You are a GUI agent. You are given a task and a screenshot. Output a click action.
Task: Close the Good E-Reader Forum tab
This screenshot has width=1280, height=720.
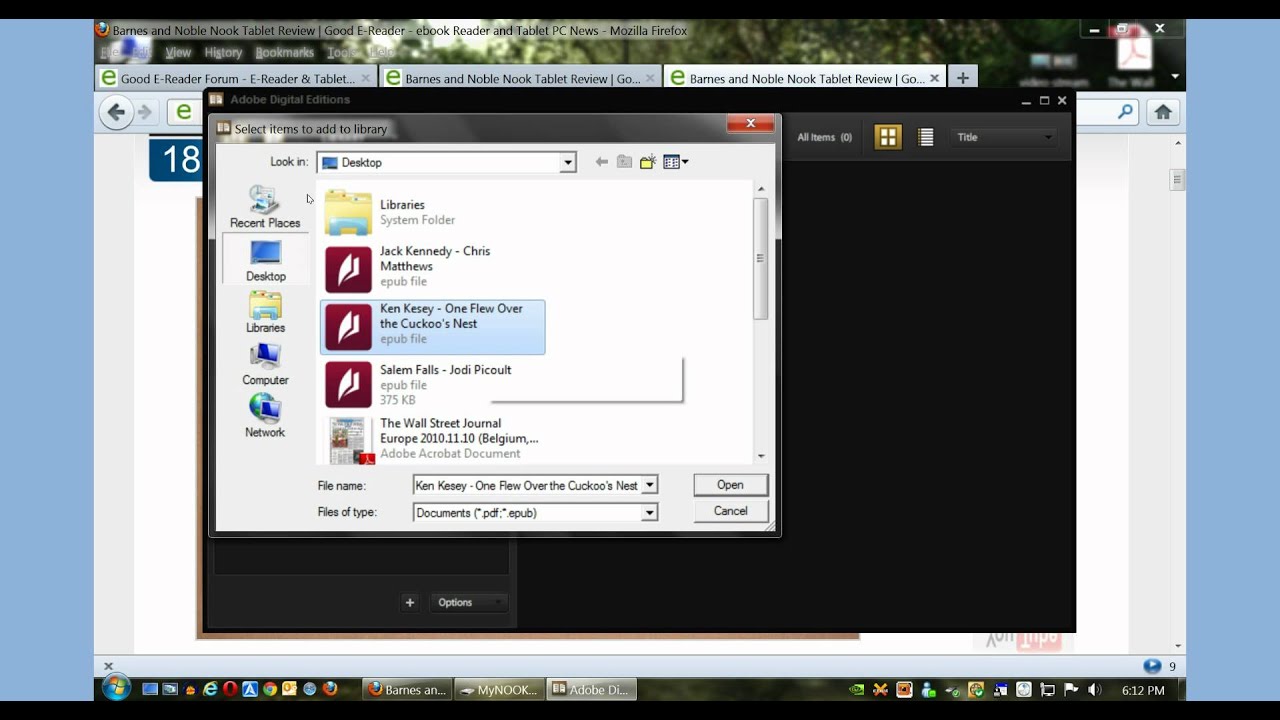pyautogui.click(x=365, y=78)
